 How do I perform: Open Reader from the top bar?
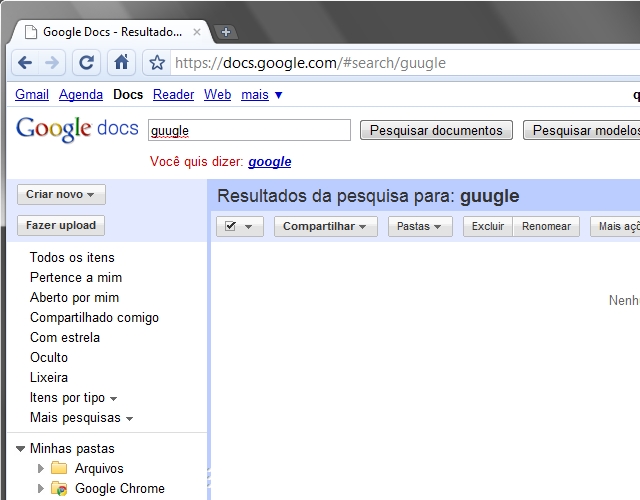(173, 95)
